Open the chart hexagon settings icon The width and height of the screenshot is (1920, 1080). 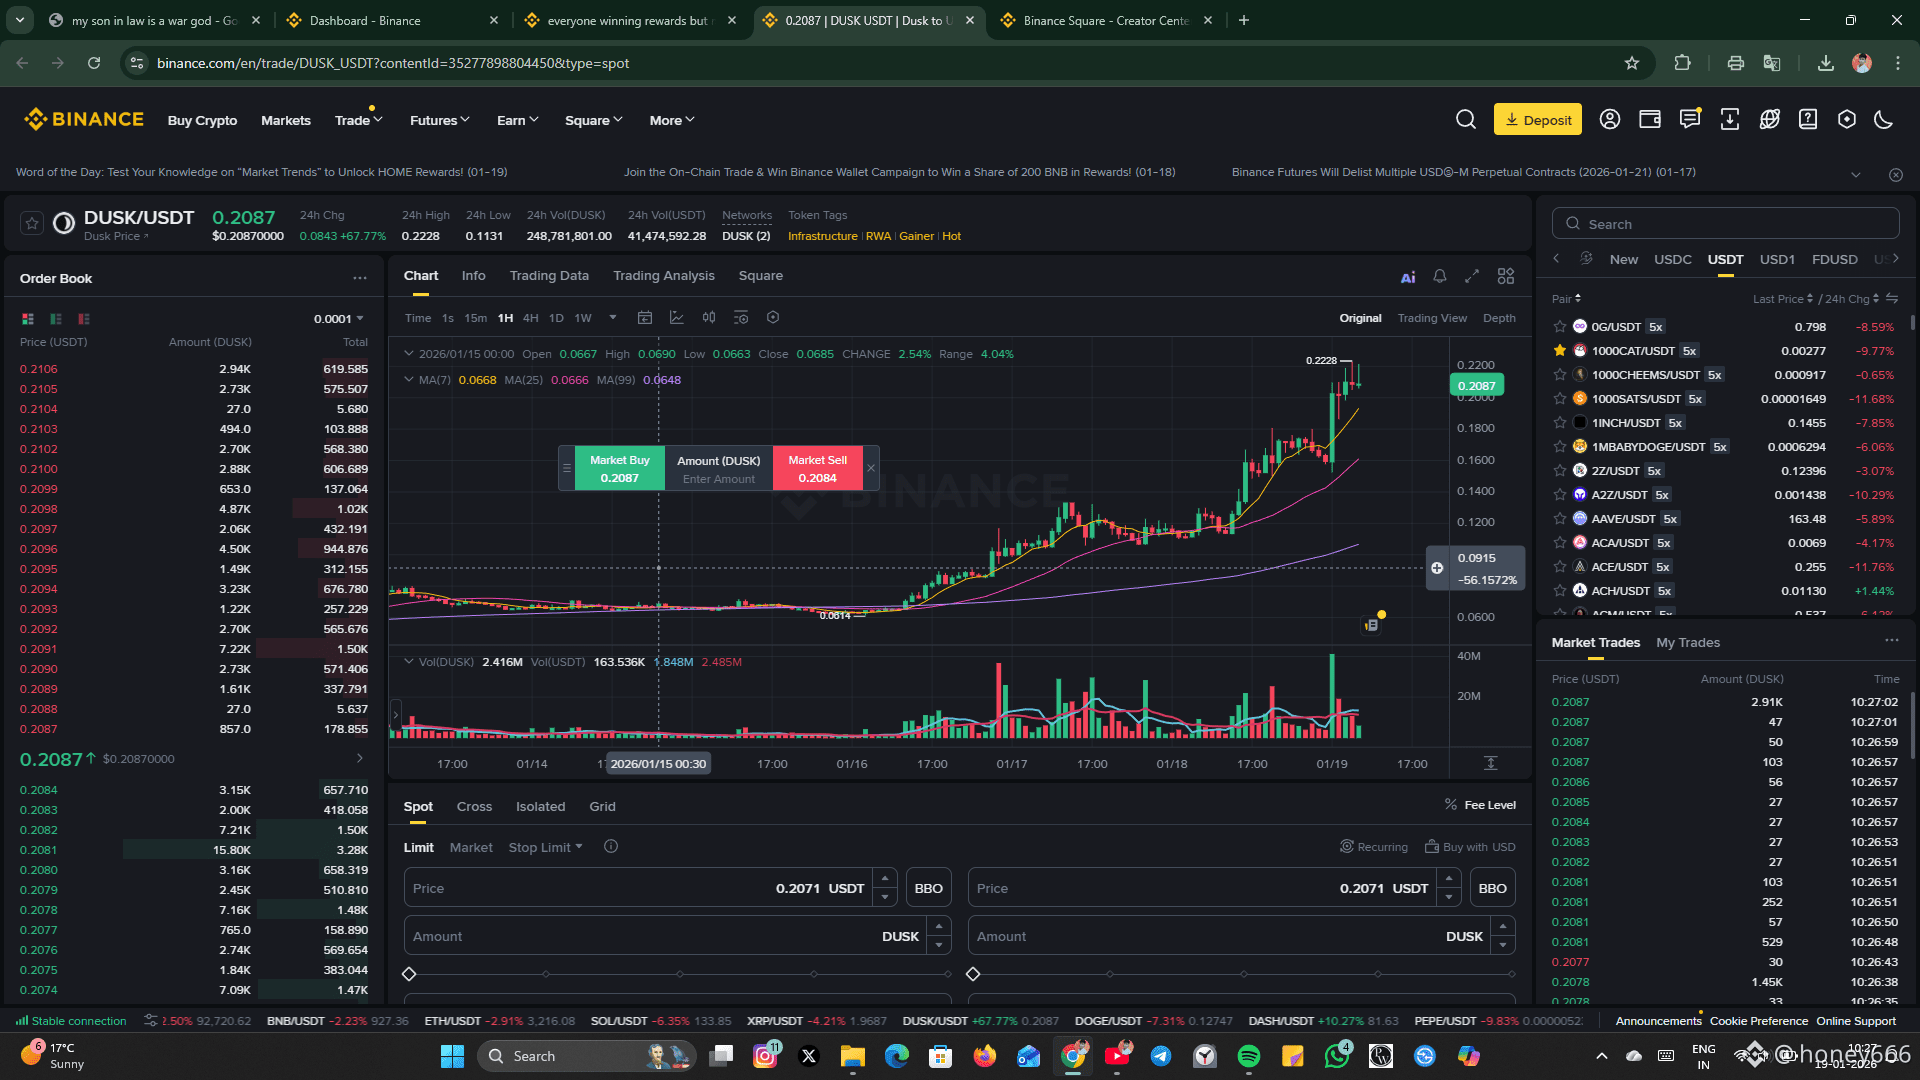point(773,318)
